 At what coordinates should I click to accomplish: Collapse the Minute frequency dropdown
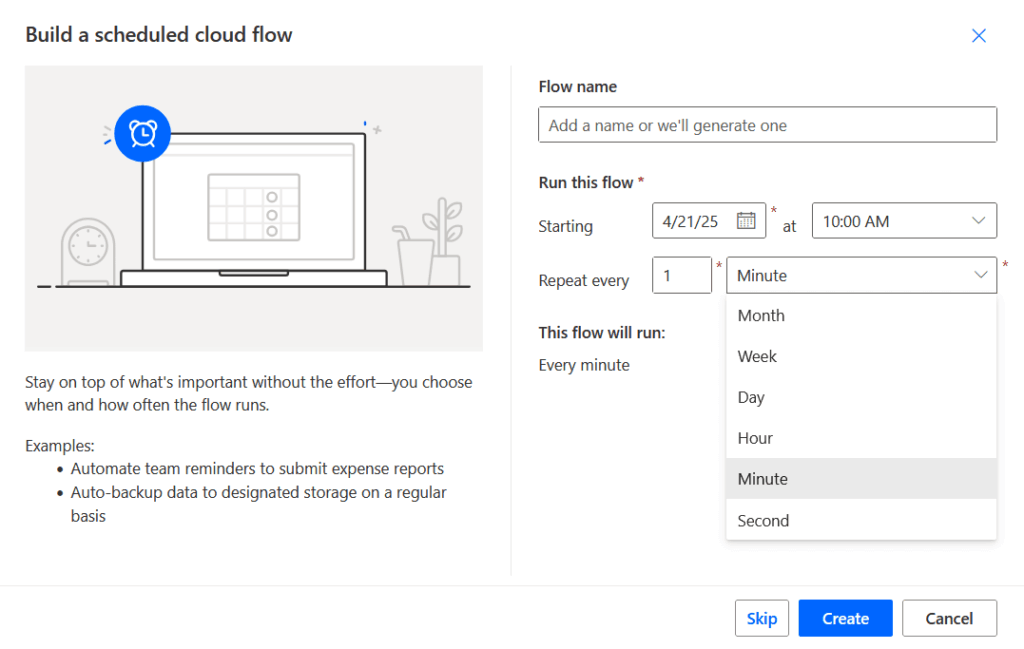pyautogui.click(x=861, y=276)
